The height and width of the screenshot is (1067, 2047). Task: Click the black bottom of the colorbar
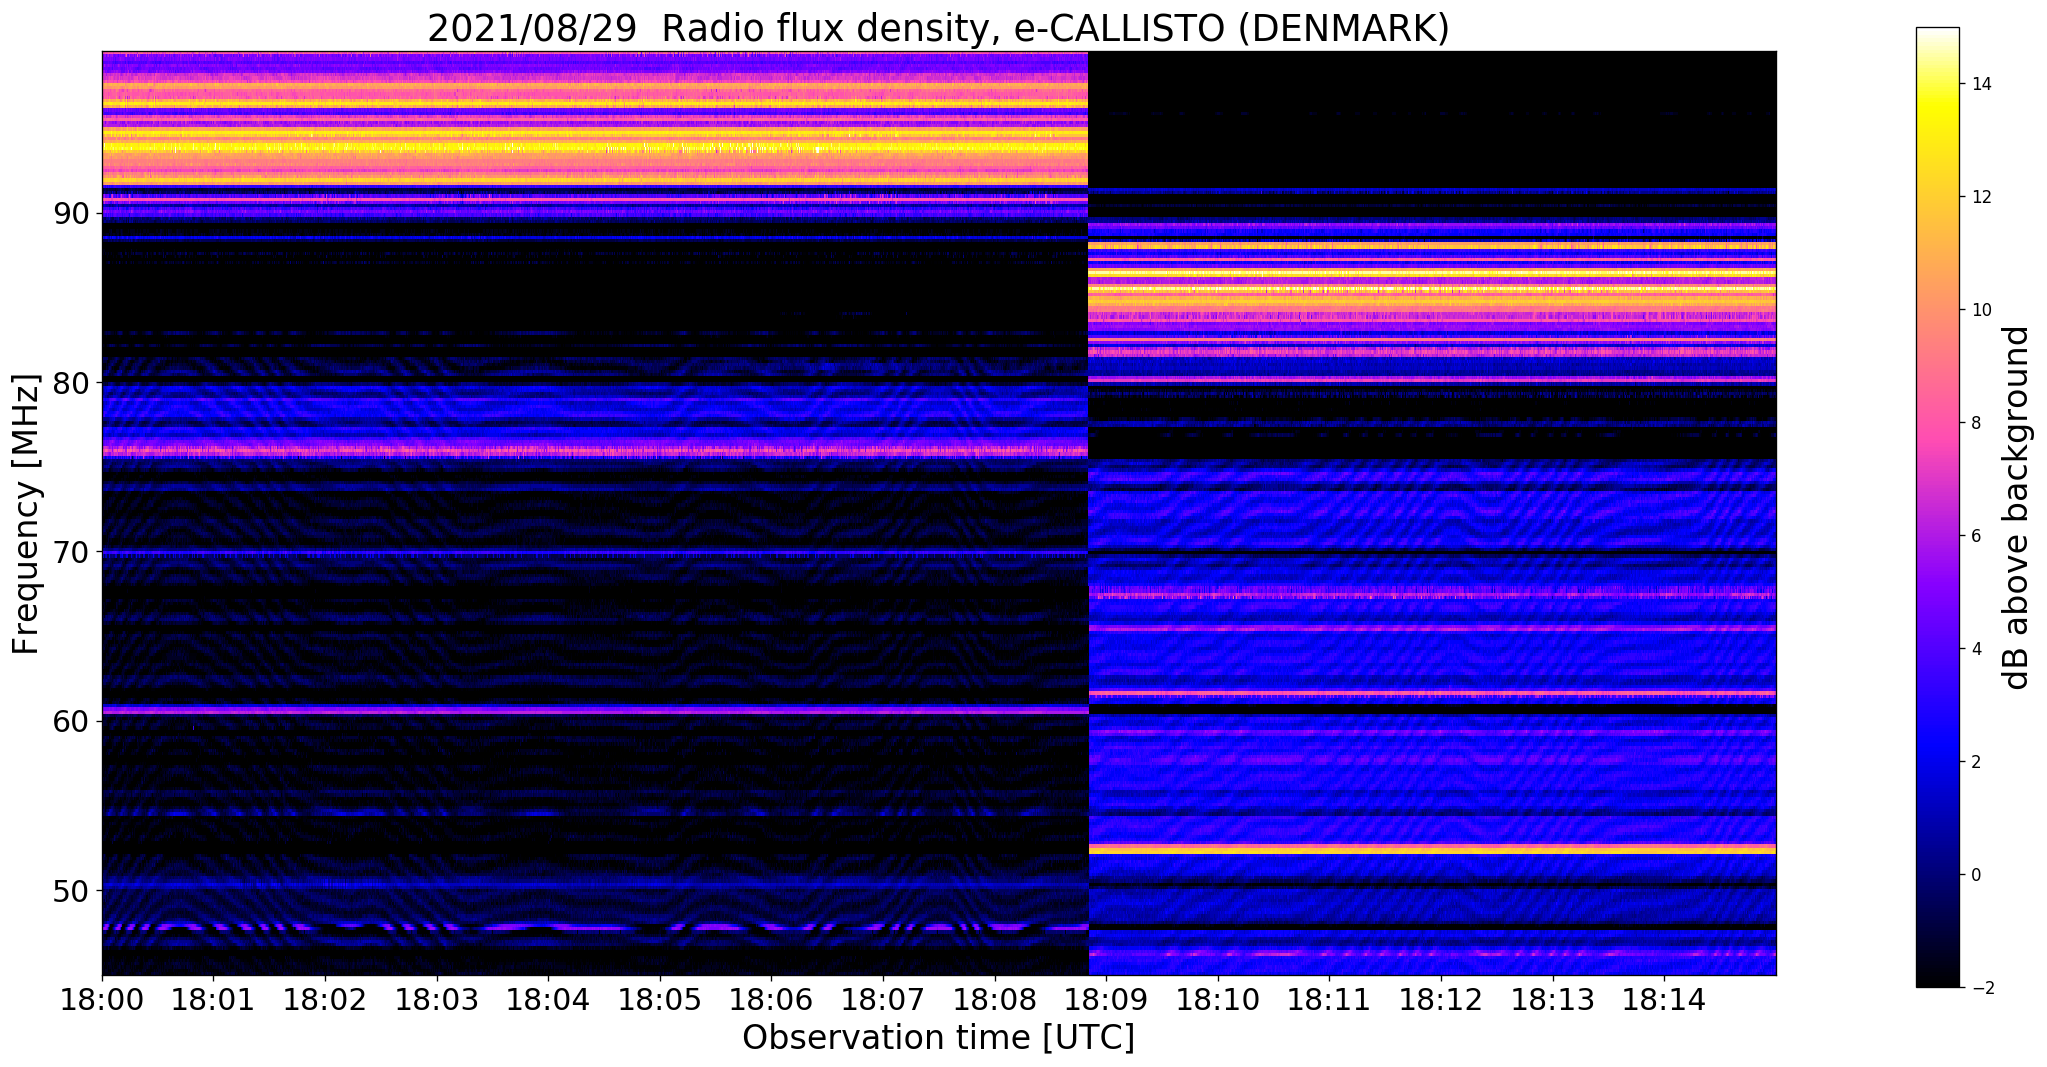pos(1937,975)
